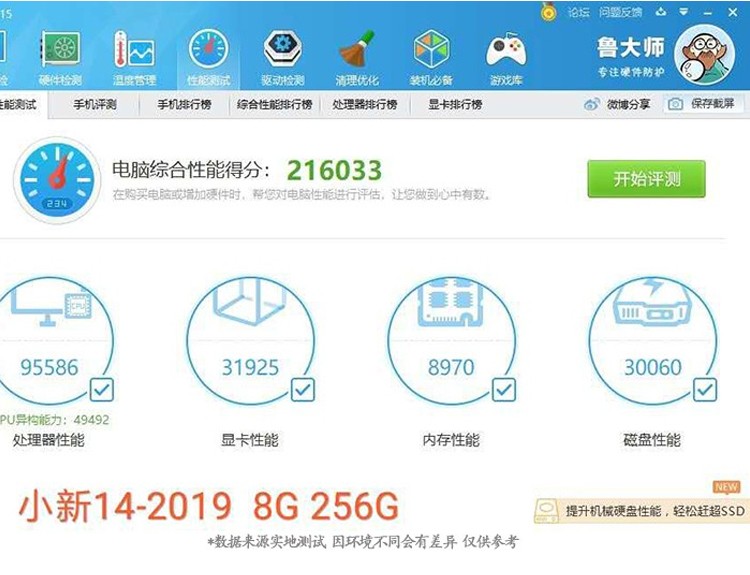Image resolution: width=750 pixels, height=575 pixels.
Task: Switch to the 综合性能排行榜 tab
Action: [275, 104]
